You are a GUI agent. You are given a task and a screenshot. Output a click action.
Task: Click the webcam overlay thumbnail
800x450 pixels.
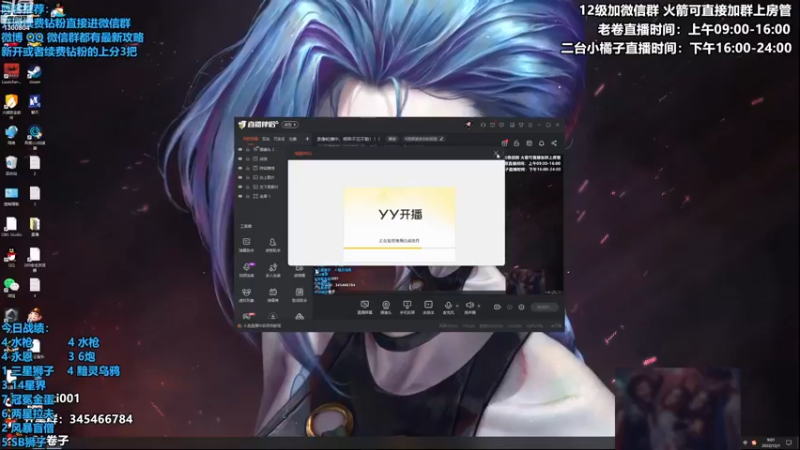pos(678,407)
